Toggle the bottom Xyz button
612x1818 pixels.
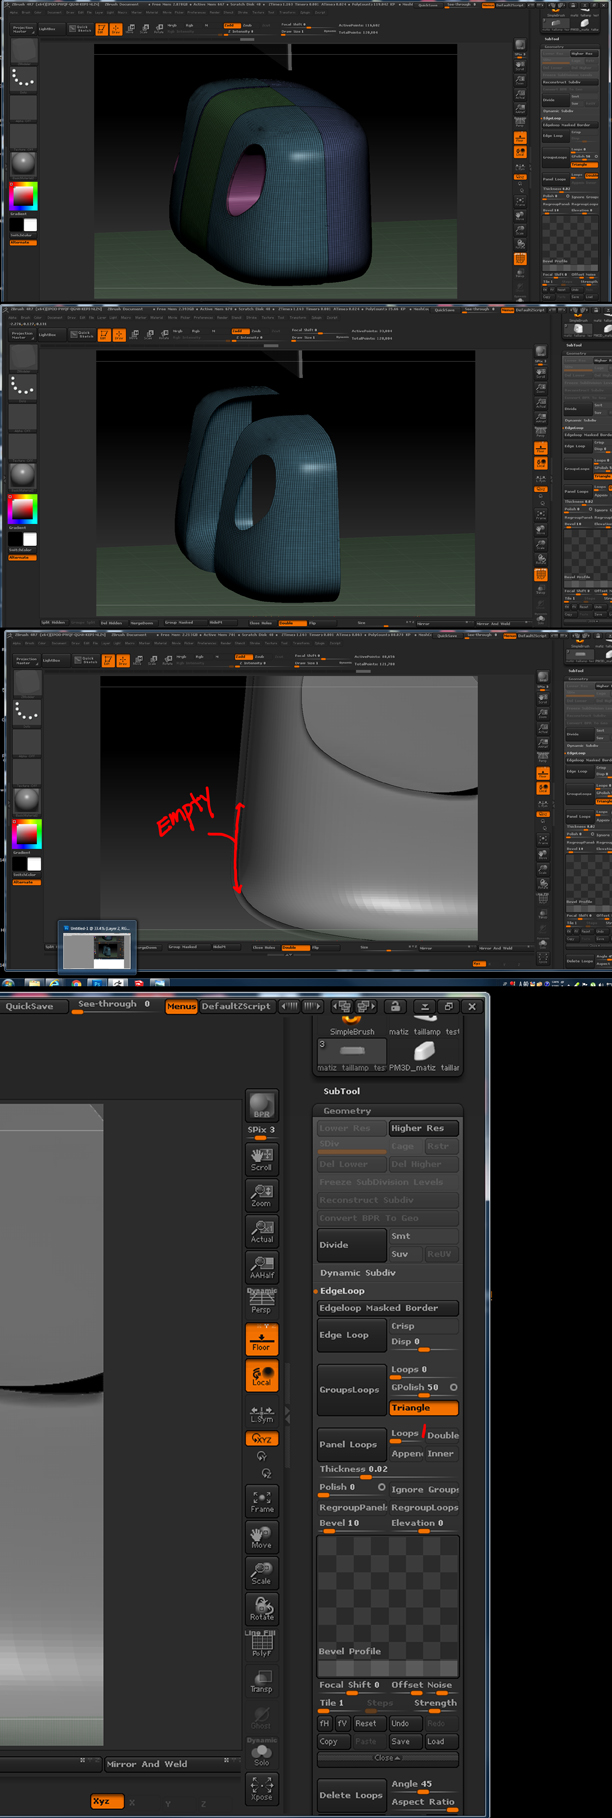click(108, 1801)
